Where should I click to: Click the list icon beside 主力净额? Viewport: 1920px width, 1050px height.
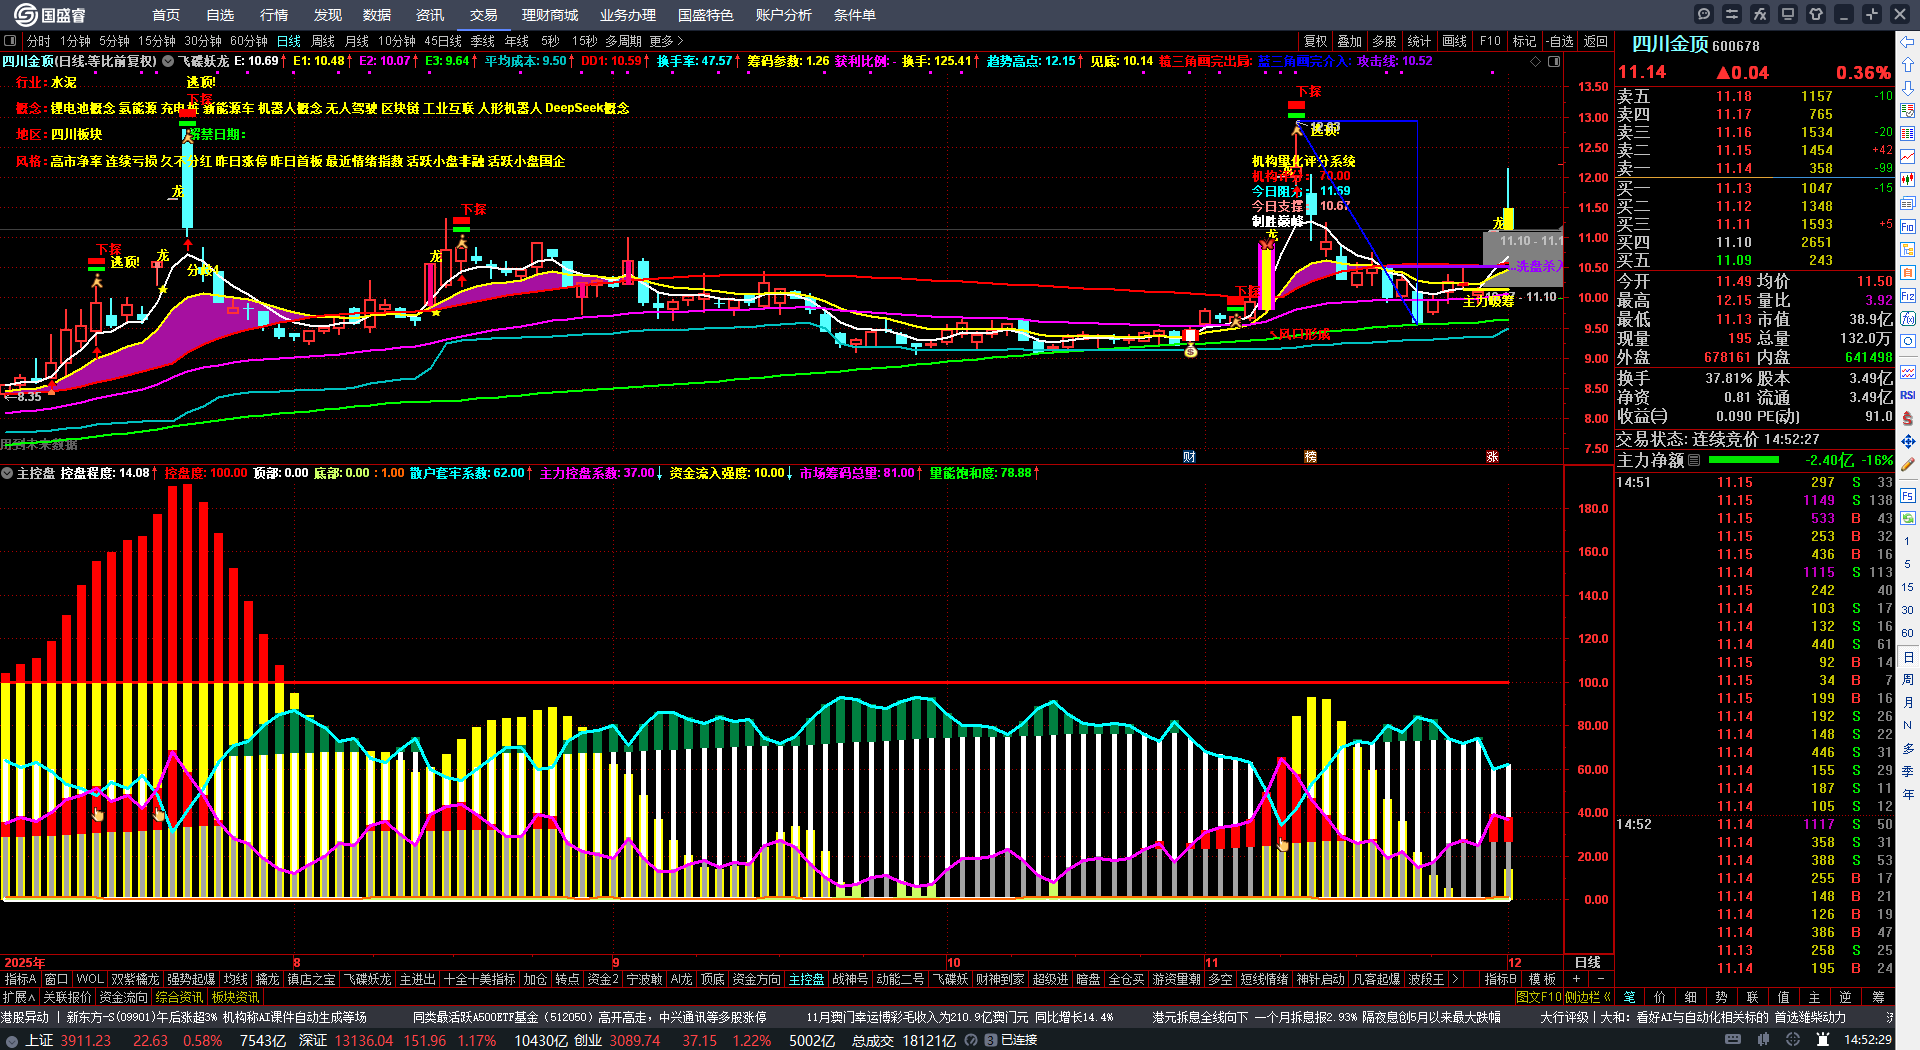(1694, 461)
